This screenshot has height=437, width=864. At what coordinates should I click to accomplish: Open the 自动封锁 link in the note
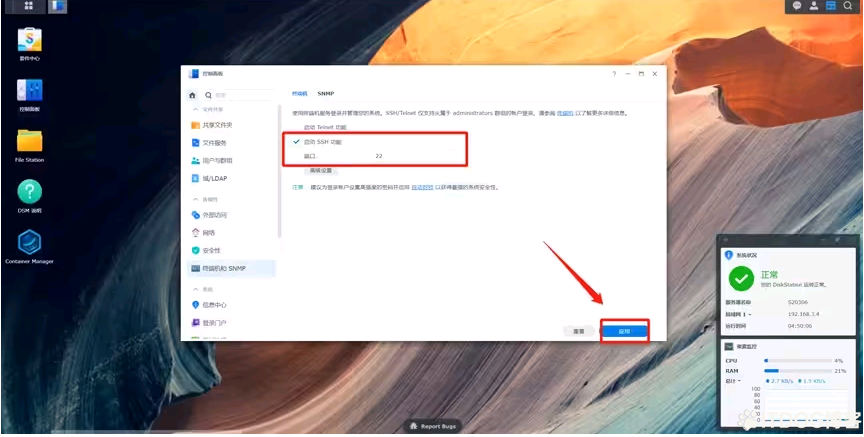coord(422,187)
